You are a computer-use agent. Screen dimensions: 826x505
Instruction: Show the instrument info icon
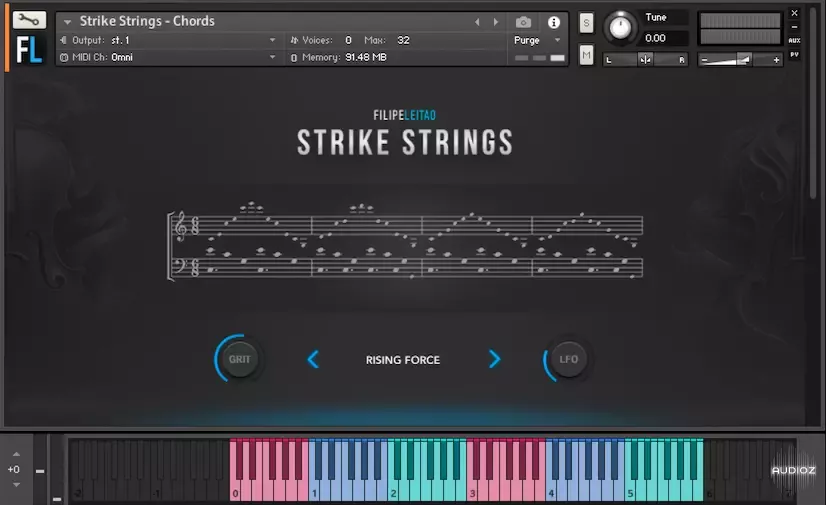(x=554, y=22)
